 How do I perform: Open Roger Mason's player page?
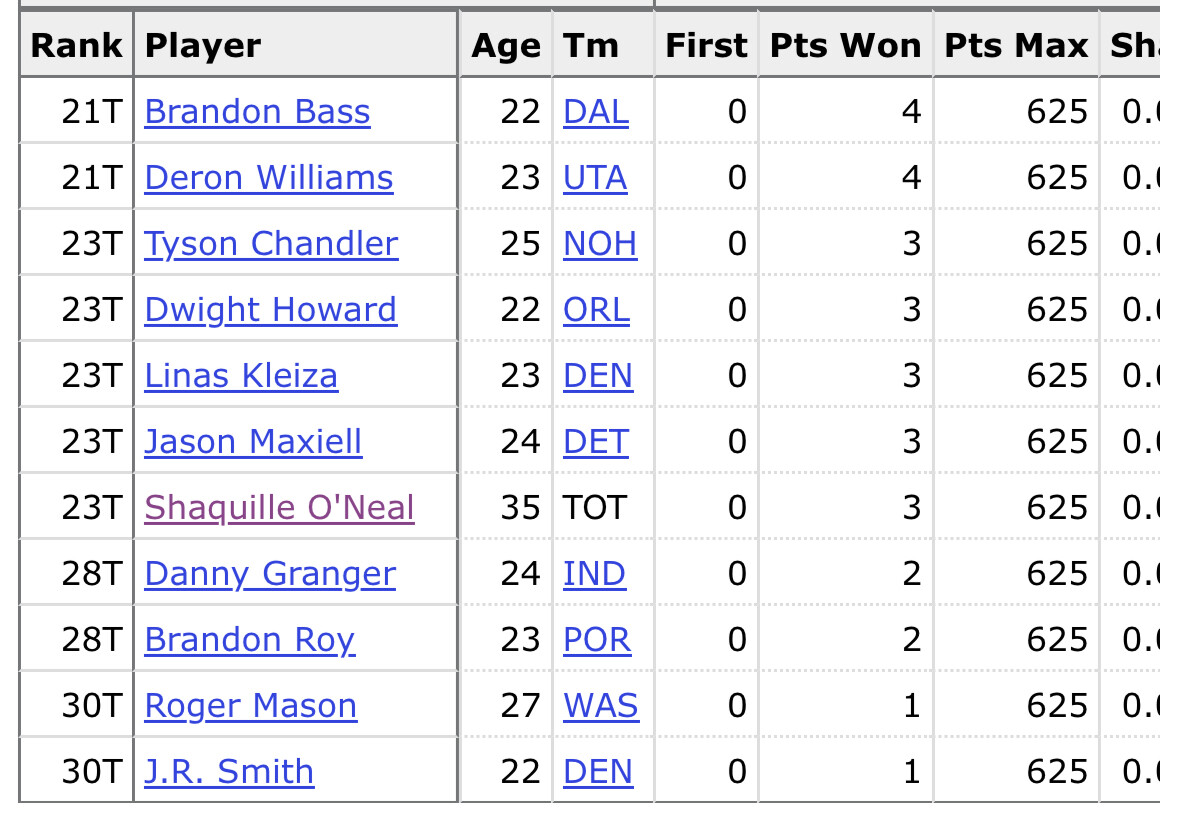click(250, 706)
